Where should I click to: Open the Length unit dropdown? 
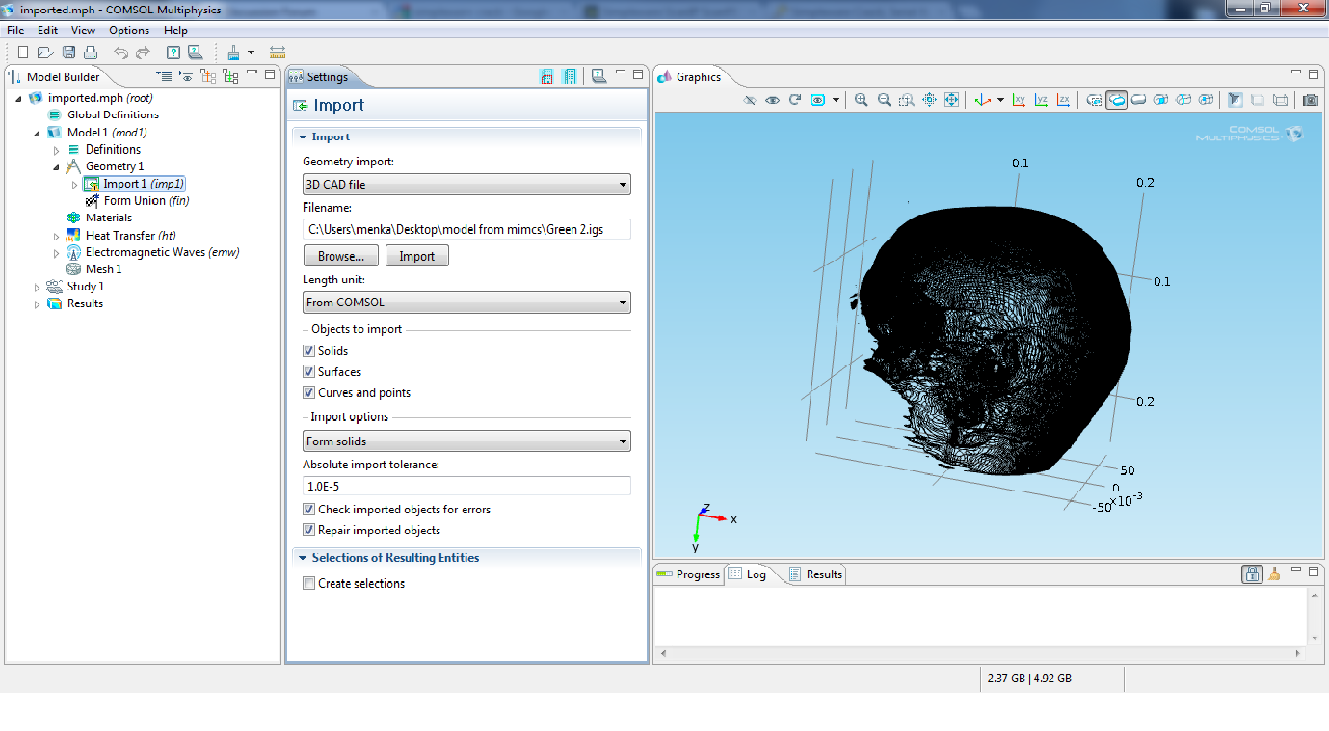[466, 302]
